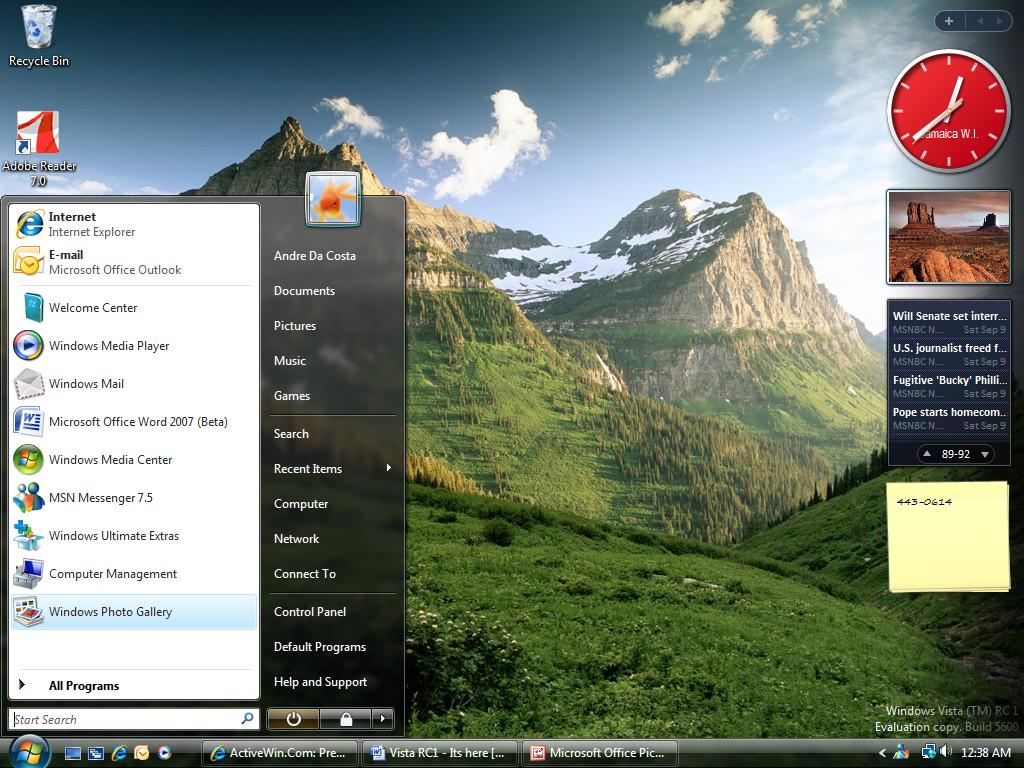Open 'U.S. journalist freed' headline
Viewport: 1024px width, 768px height.
[949, 354]
